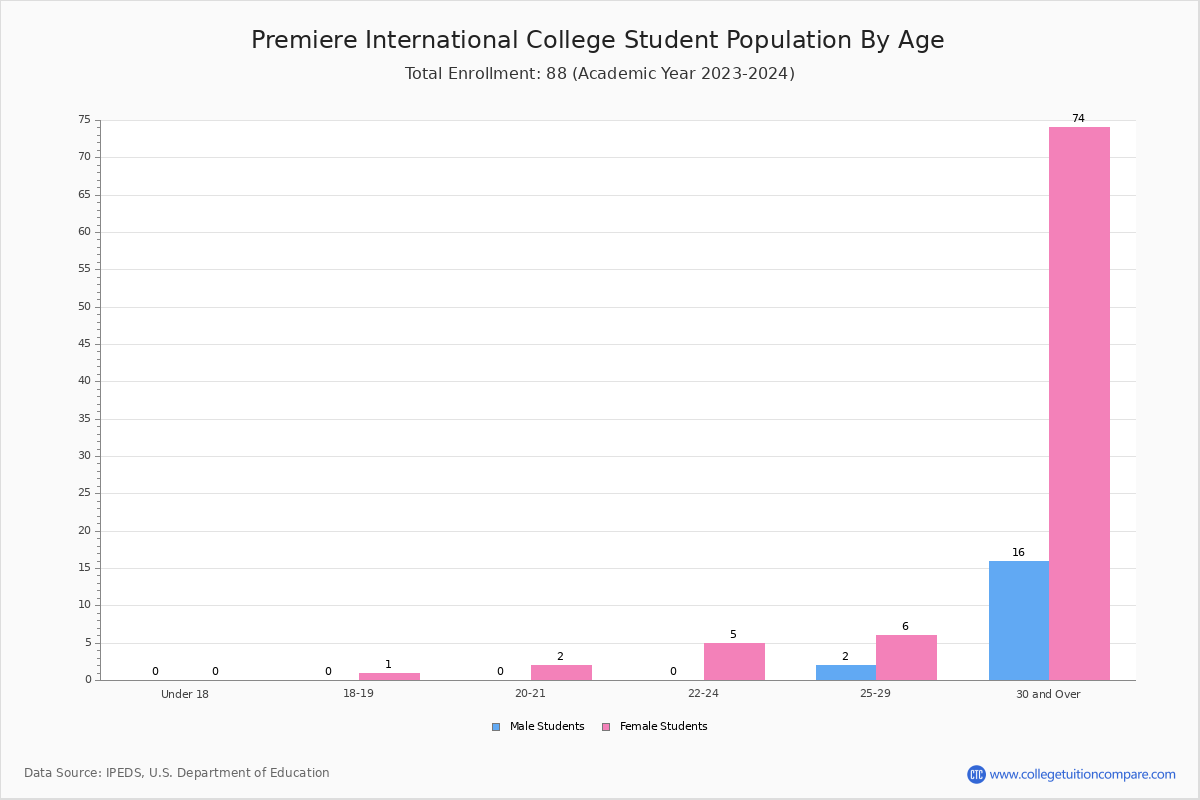This screenshot has height=800, width=1200.
Task: Open the www.collegetuitioncompare.com link
Action: point(1083,774)
